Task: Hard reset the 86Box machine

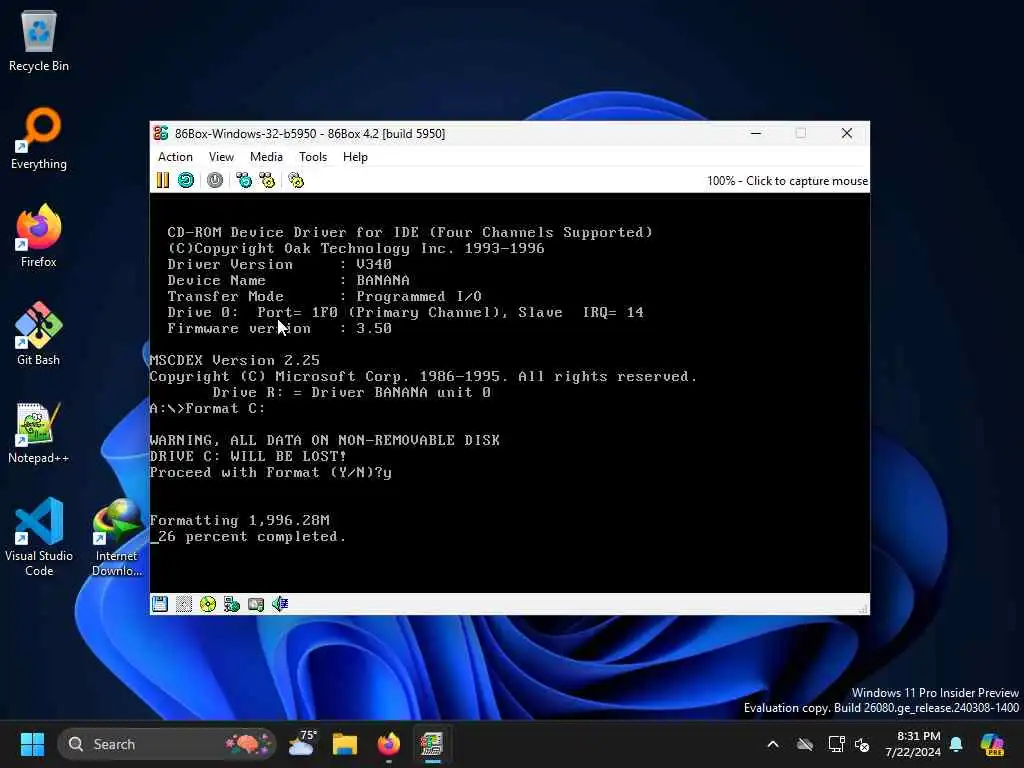Action: pyautogui.click(x=186, y=180)
